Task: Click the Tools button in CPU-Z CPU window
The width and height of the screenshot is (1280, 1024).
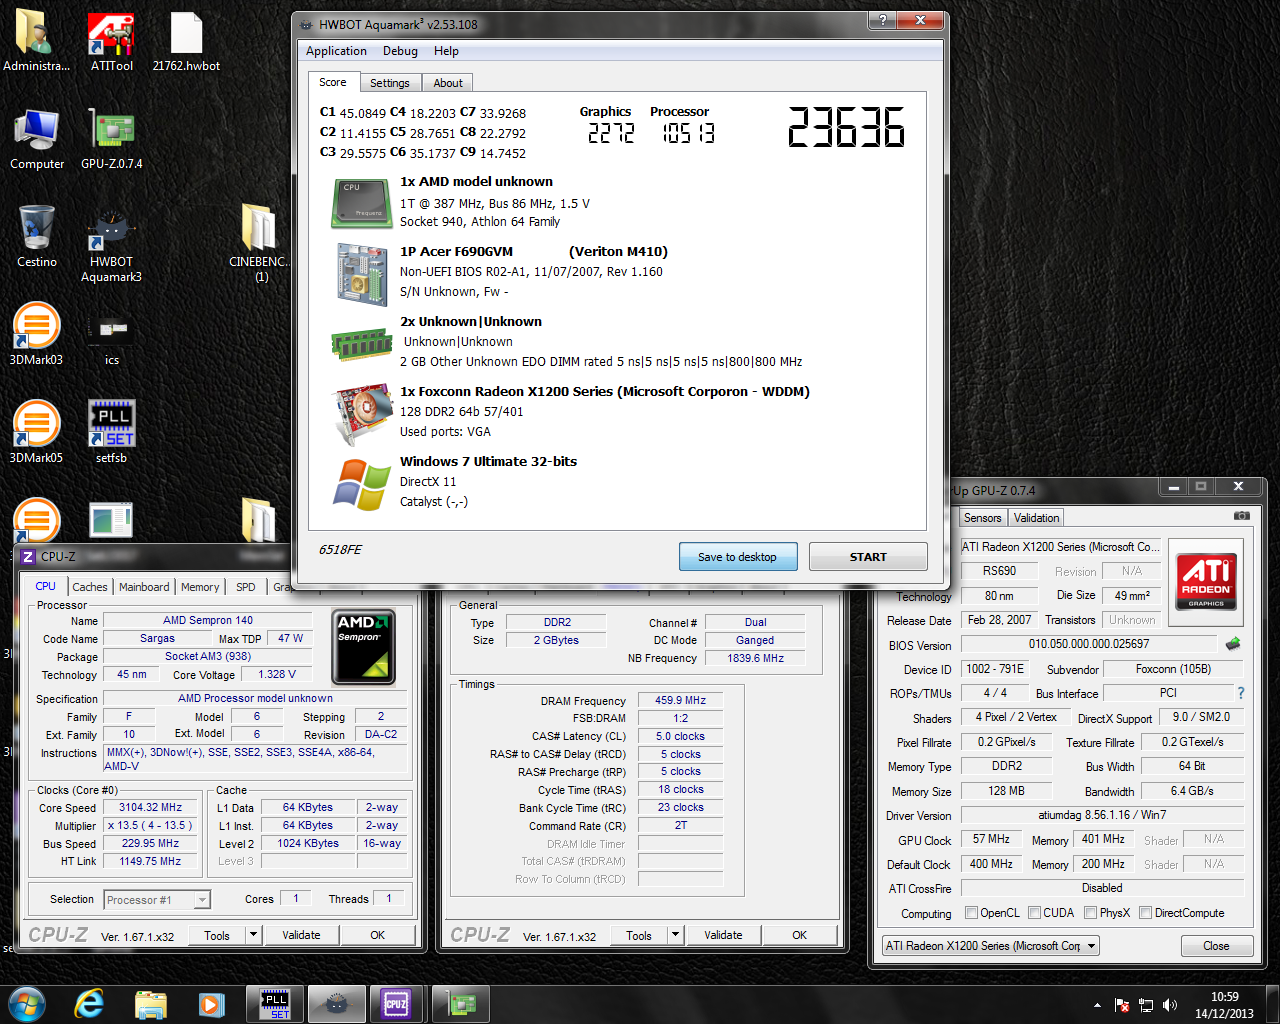Action: pos(217,935)
